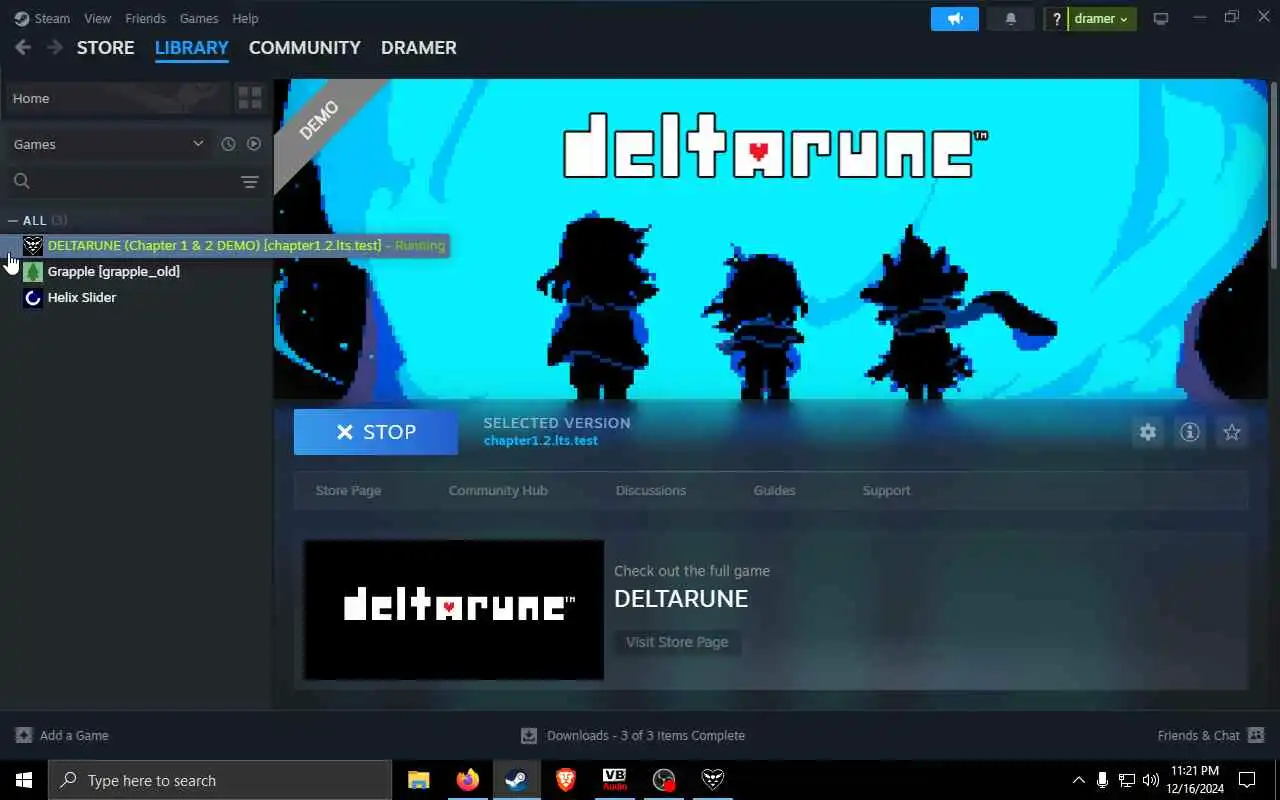
Task: Select Helix Slider in library list
Action: tap(82, 297)
